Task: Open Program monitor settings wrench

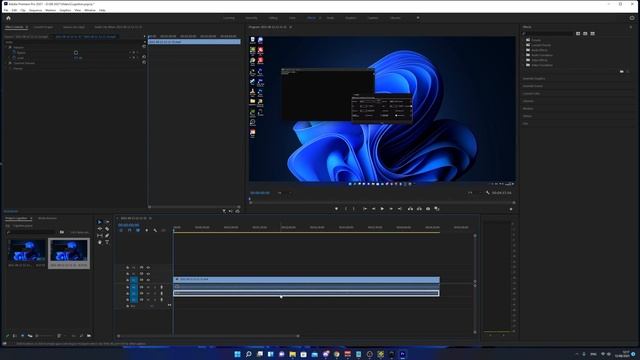Action: 488,193
